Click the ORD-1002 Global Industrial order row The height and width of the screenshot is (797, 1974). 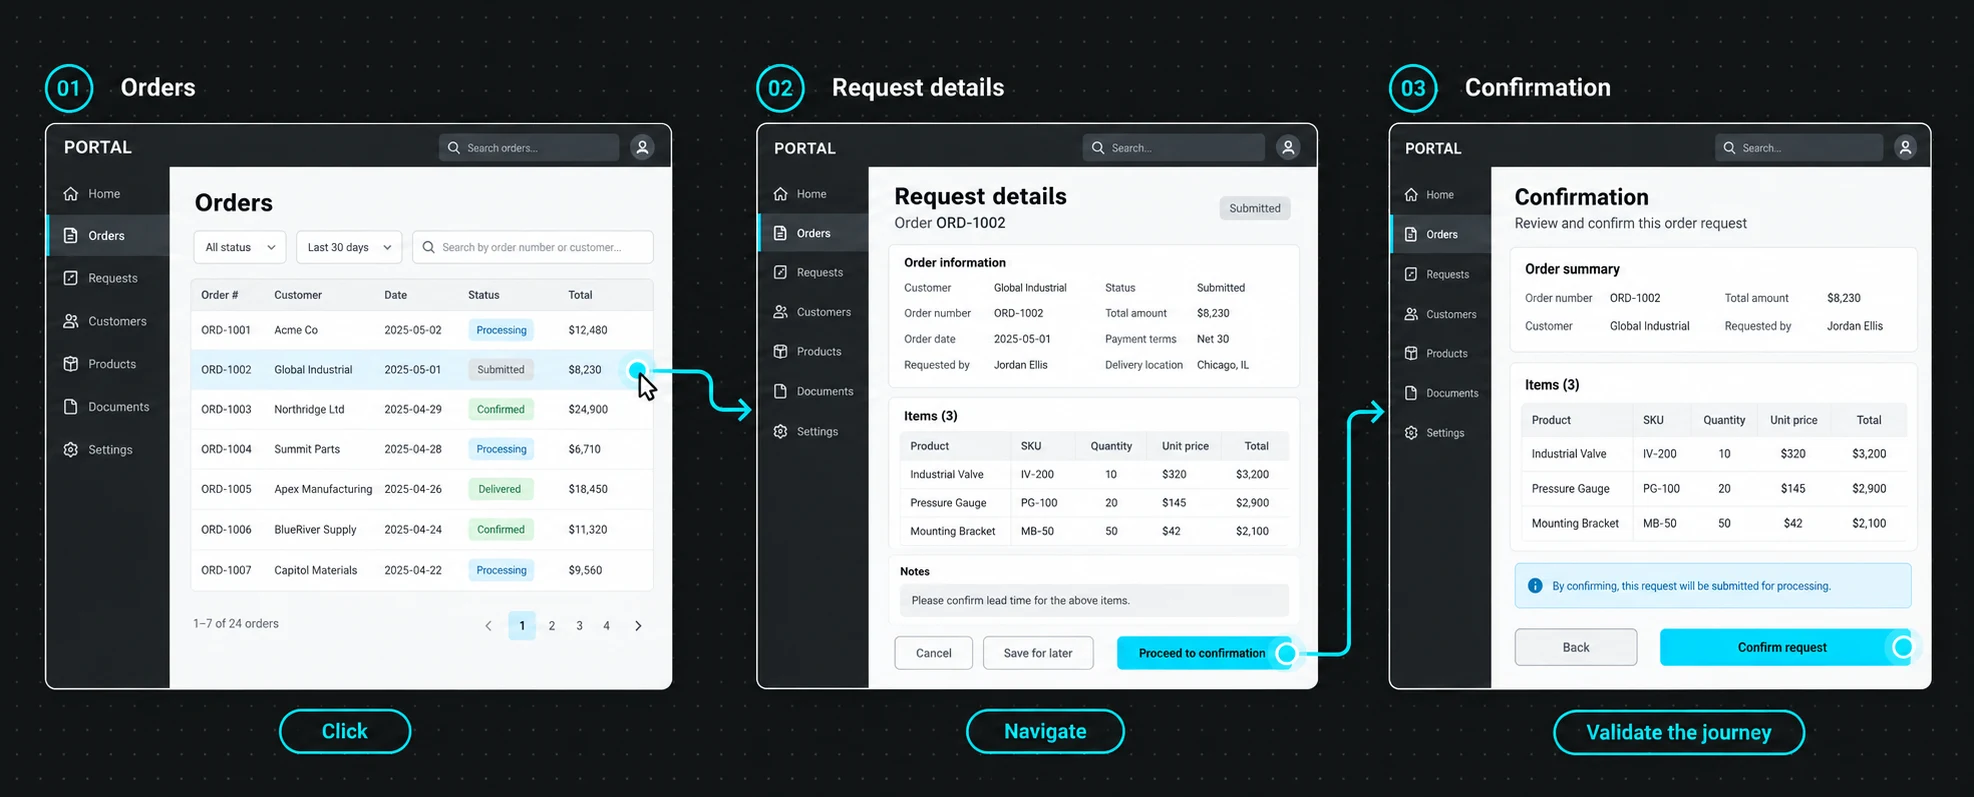coord(422,369)
